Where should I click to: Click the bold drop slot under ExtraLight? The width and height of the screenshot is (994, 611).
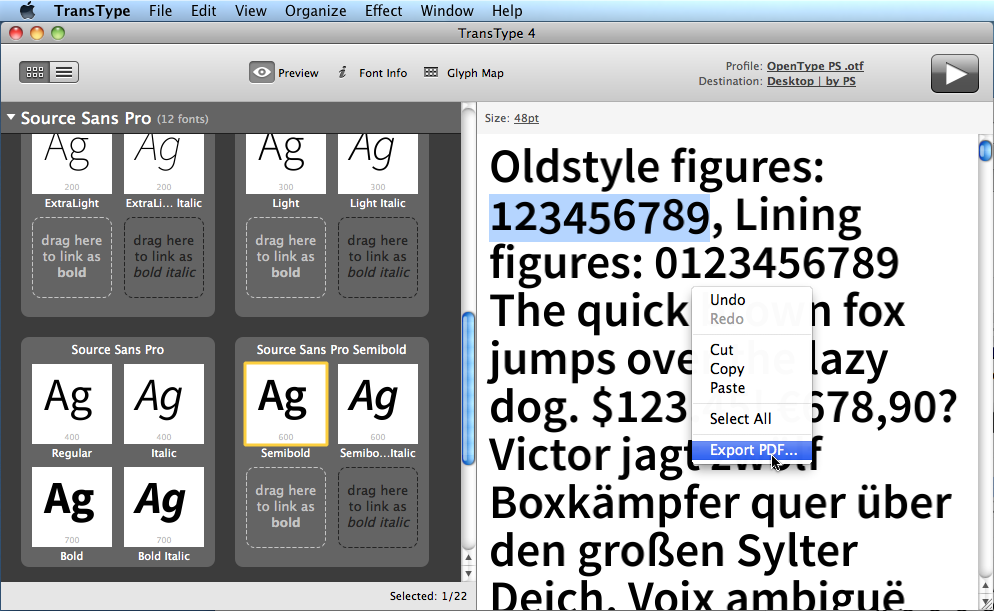pos(72,257)
